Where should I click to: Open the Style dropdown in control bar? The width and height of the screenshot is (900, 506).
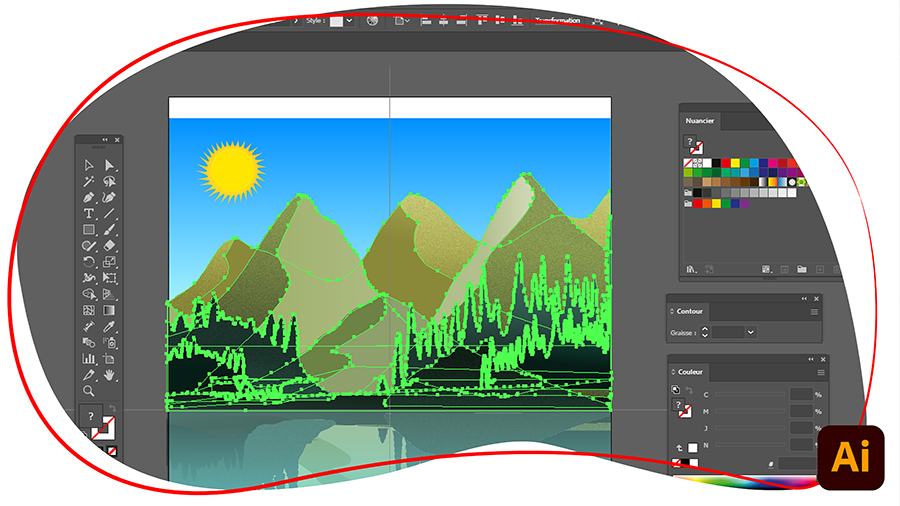click(x=348, y=20)
